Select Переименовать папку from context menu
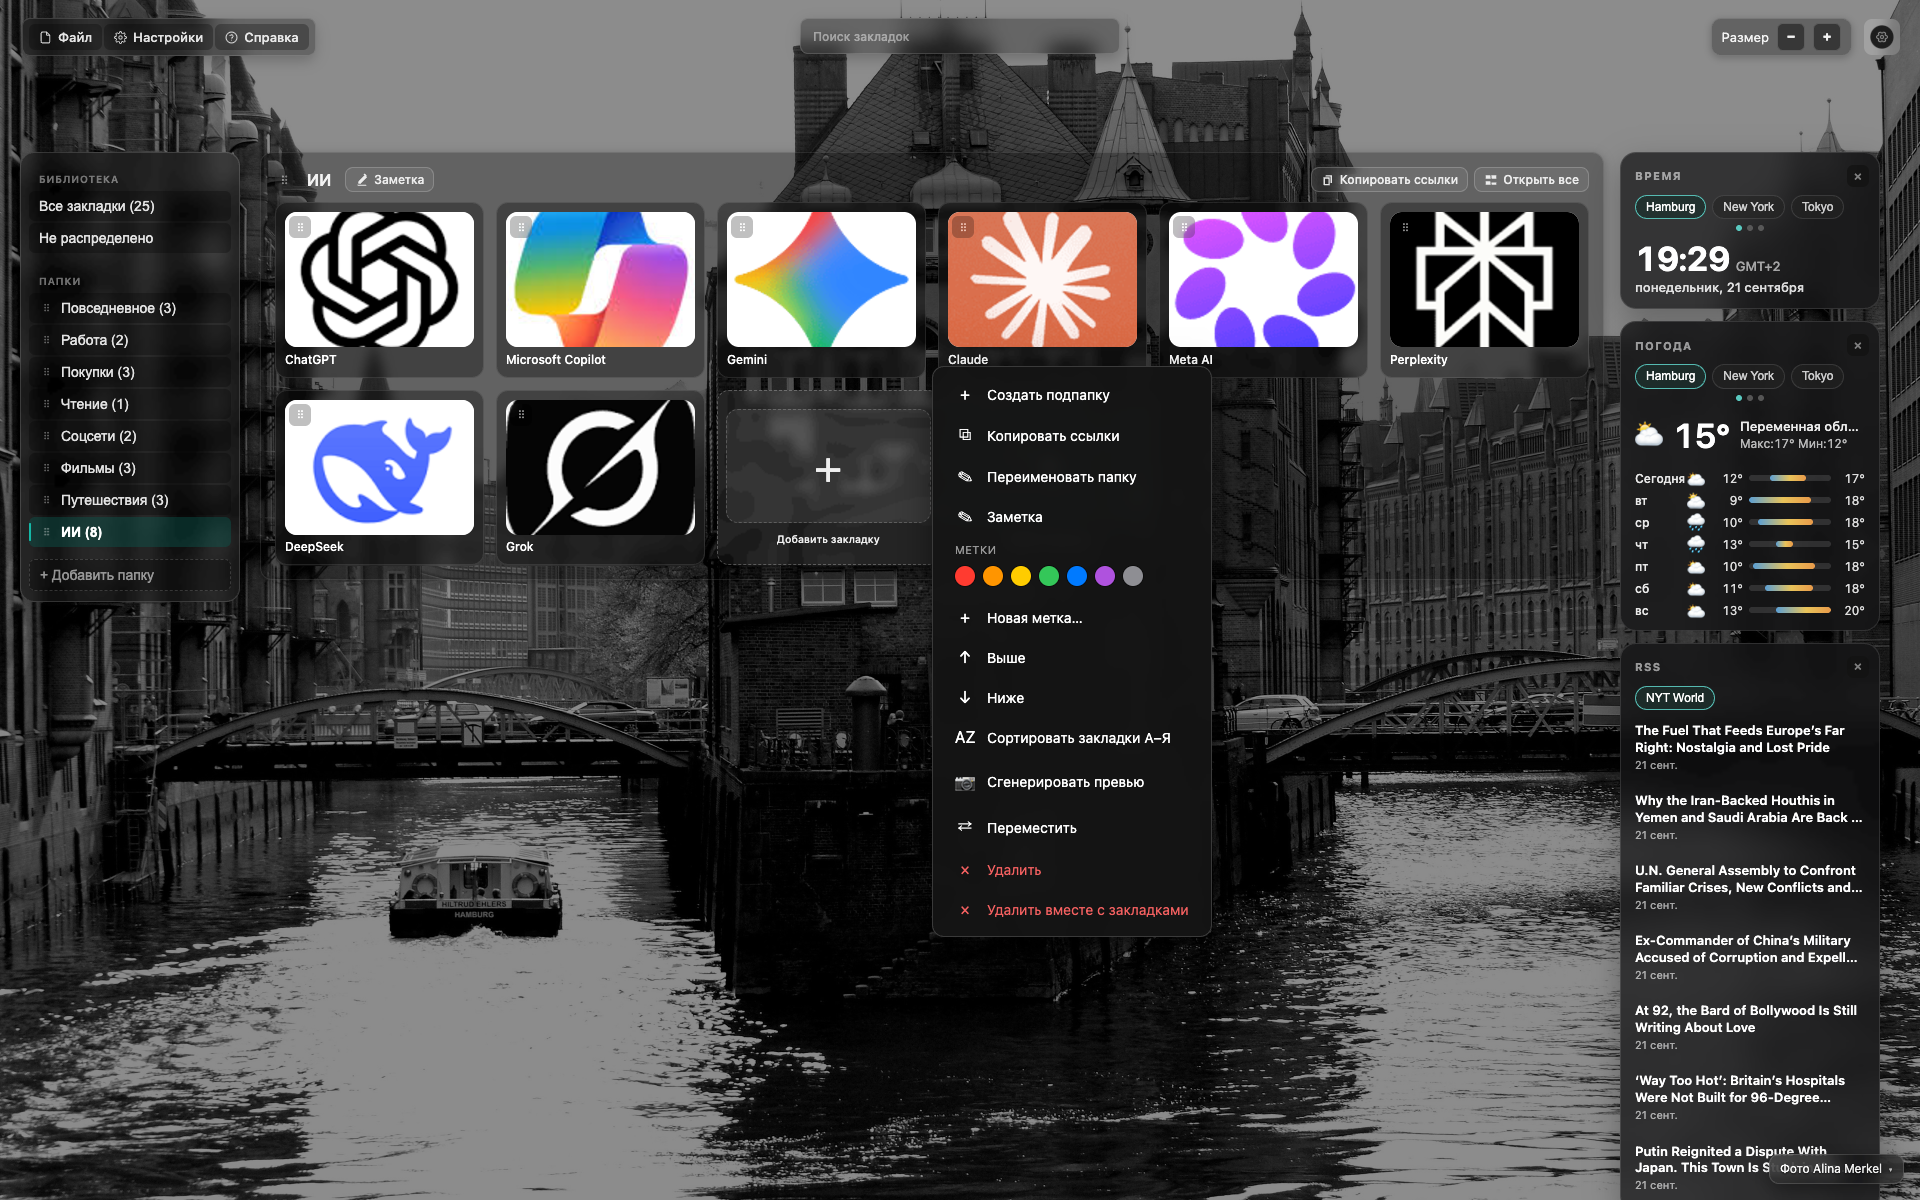1920x1200 pixels. (x=1071, y=477)
